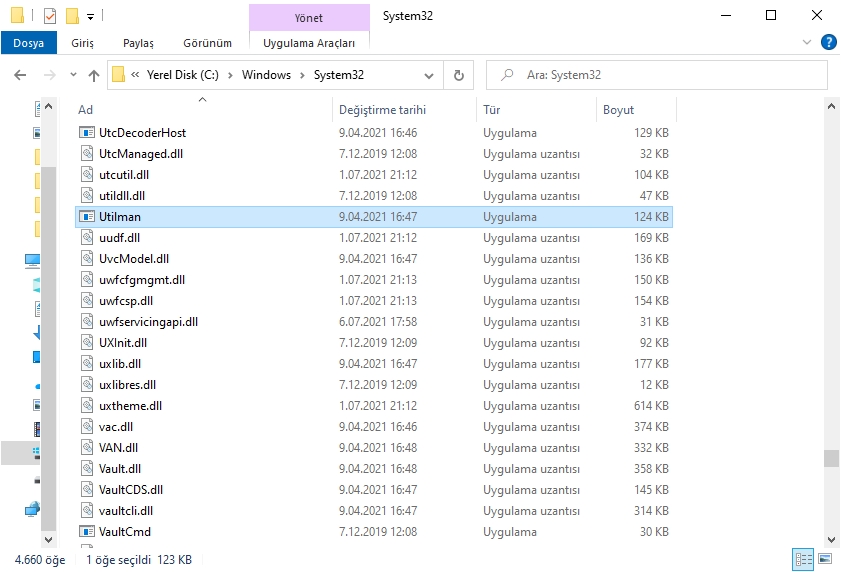Open the Dosya menu
This screenshot has height=572, width=841.
click(x=28, y=43)
